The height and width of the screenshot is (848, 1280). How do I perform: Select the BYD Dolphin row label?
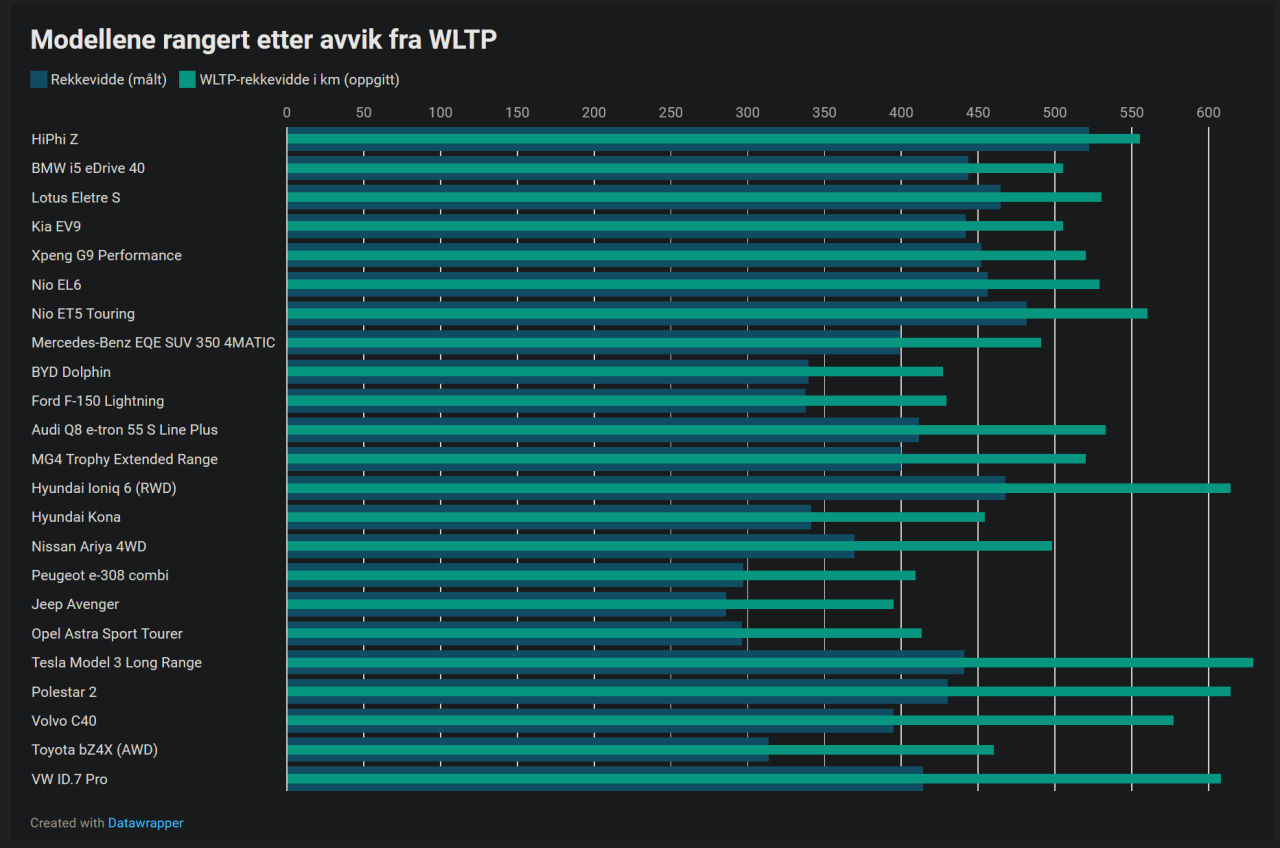(x=71, y=372)
